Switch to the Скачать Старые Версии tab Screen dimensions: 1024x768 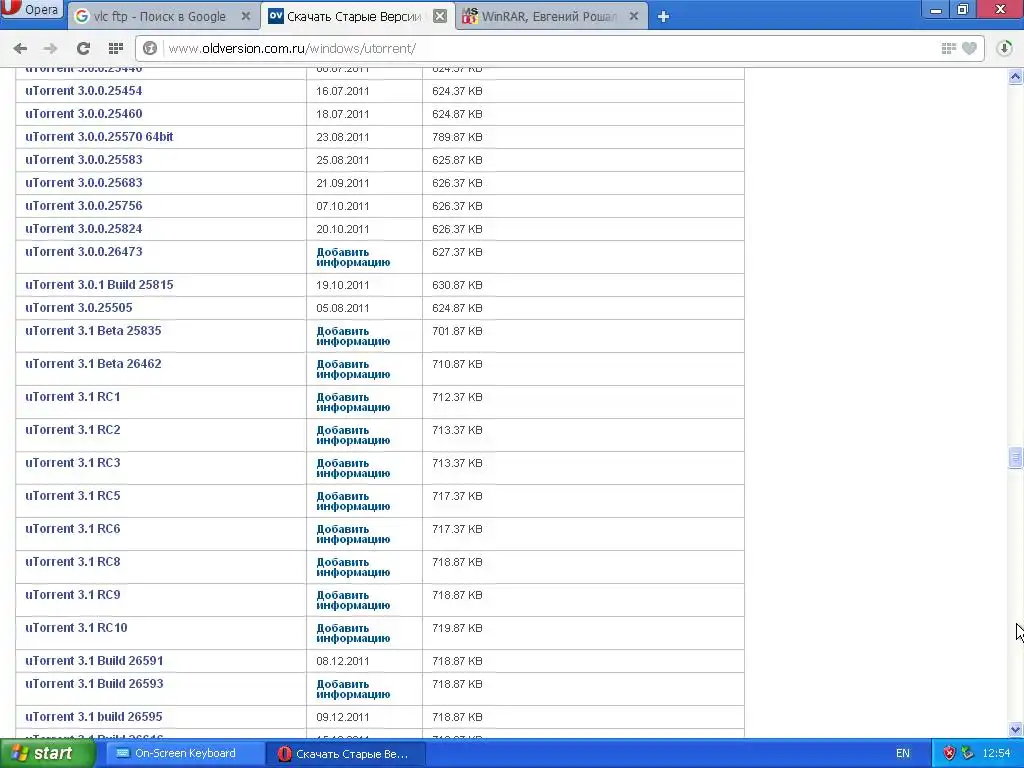coord(358,16)
